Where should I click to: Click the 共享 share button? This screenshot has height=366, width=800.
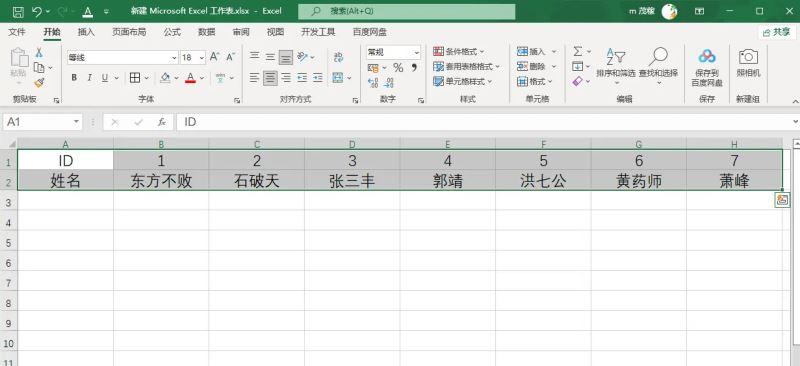click(777, 32)
